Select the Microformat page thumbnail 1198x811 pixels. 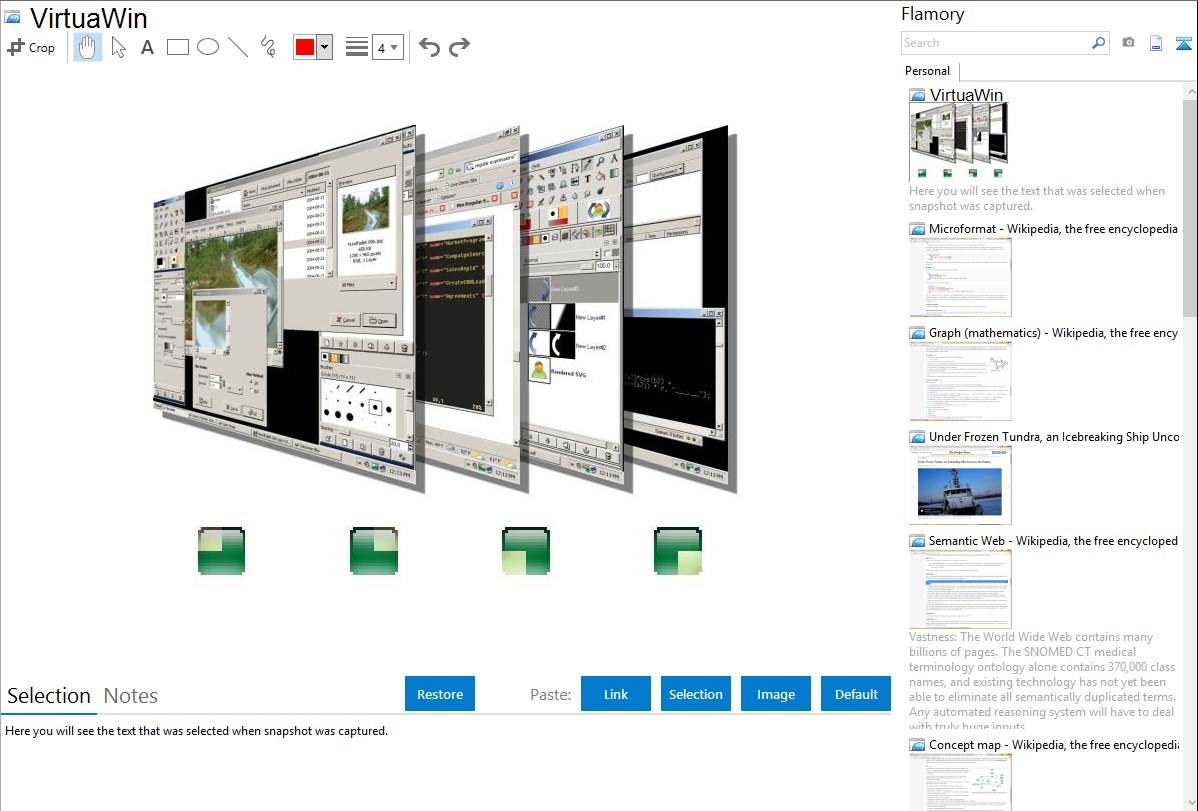tap(960, 277)
